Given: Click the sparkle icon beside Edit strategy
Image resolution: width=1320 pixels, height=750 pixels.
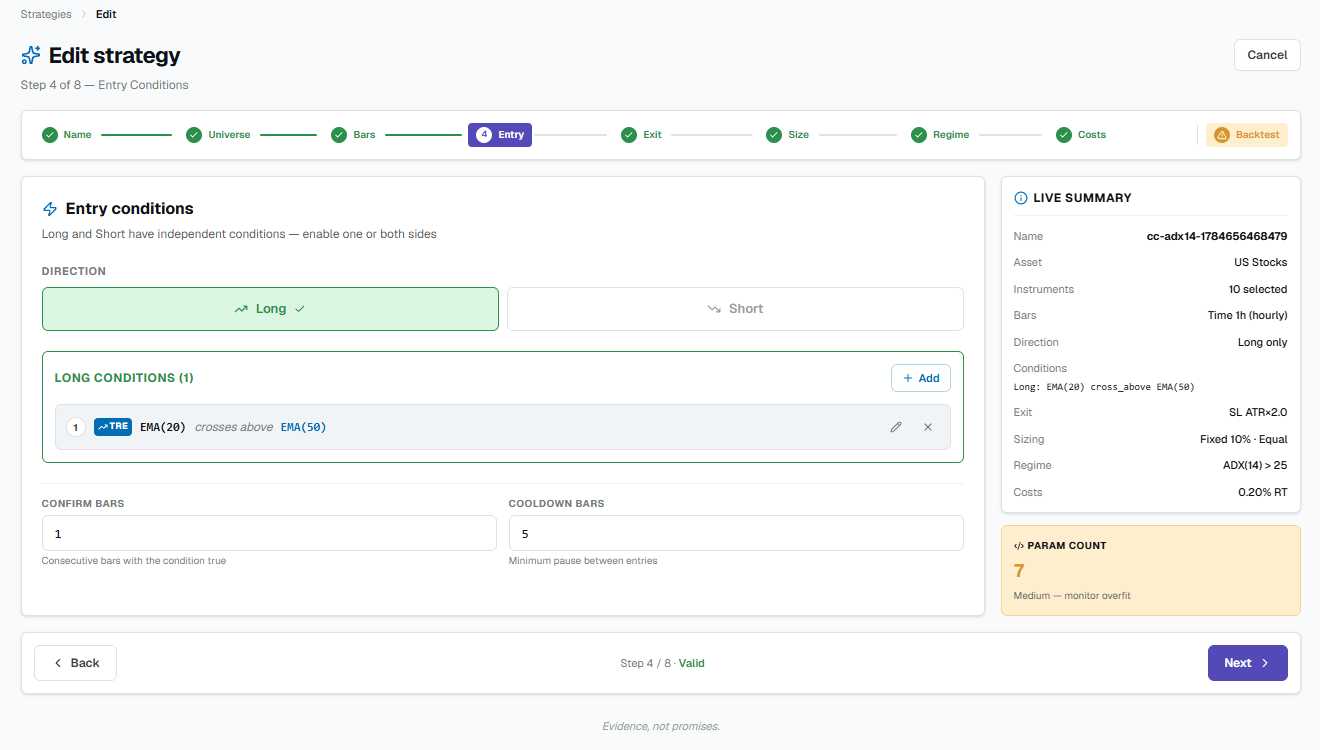Looking at the screenshot, I should point(31,55).
